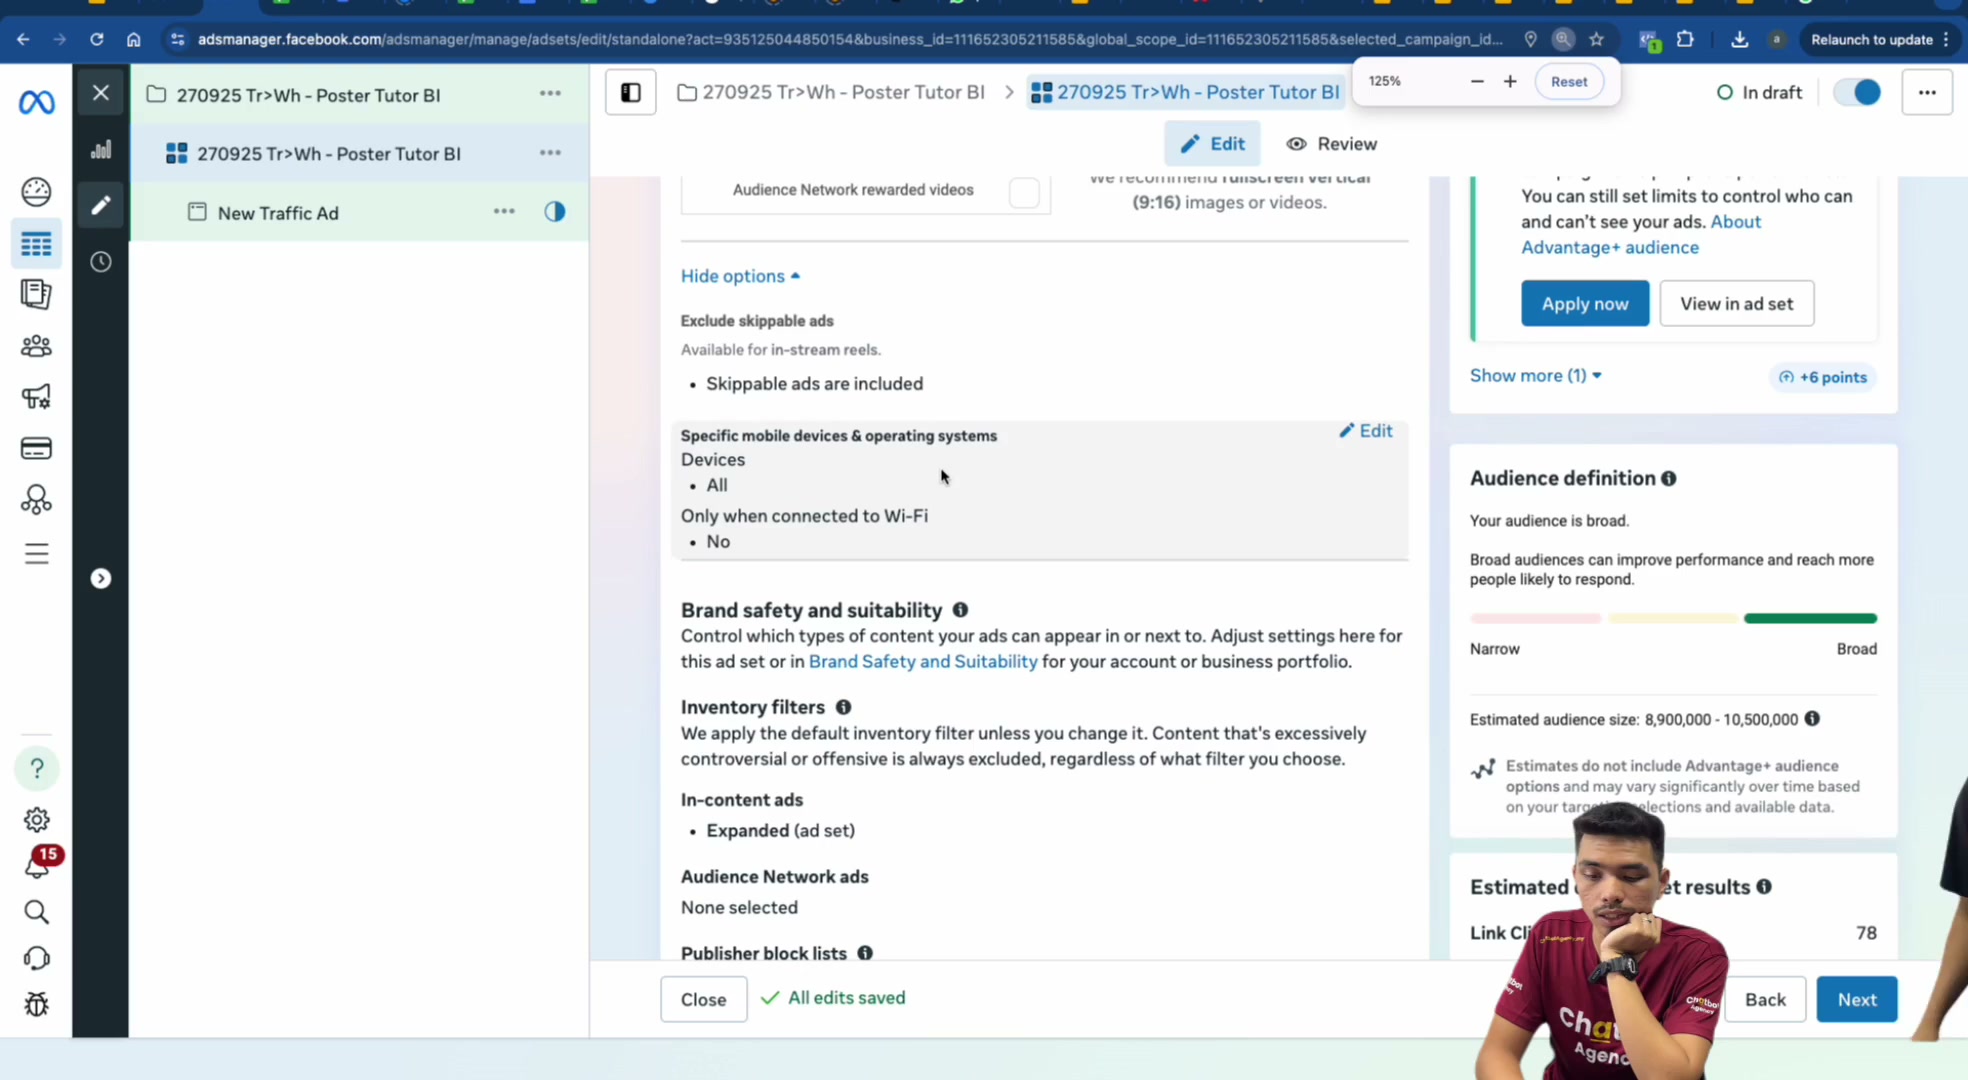The height and width of the screenshot is (1080, 1968).
Task: Open Campaigns table grid icon in sidebar
Action: coord(36,244)
